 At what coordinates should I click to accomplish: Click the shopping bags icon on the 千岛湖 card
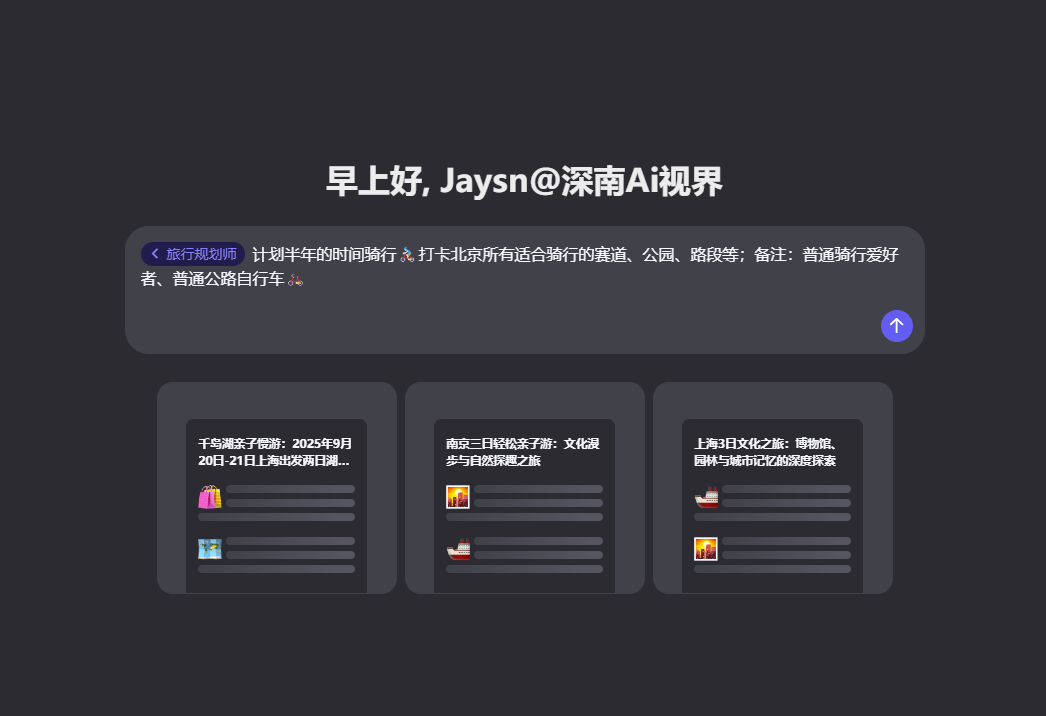pyautogui.click(x=210, y=497)
